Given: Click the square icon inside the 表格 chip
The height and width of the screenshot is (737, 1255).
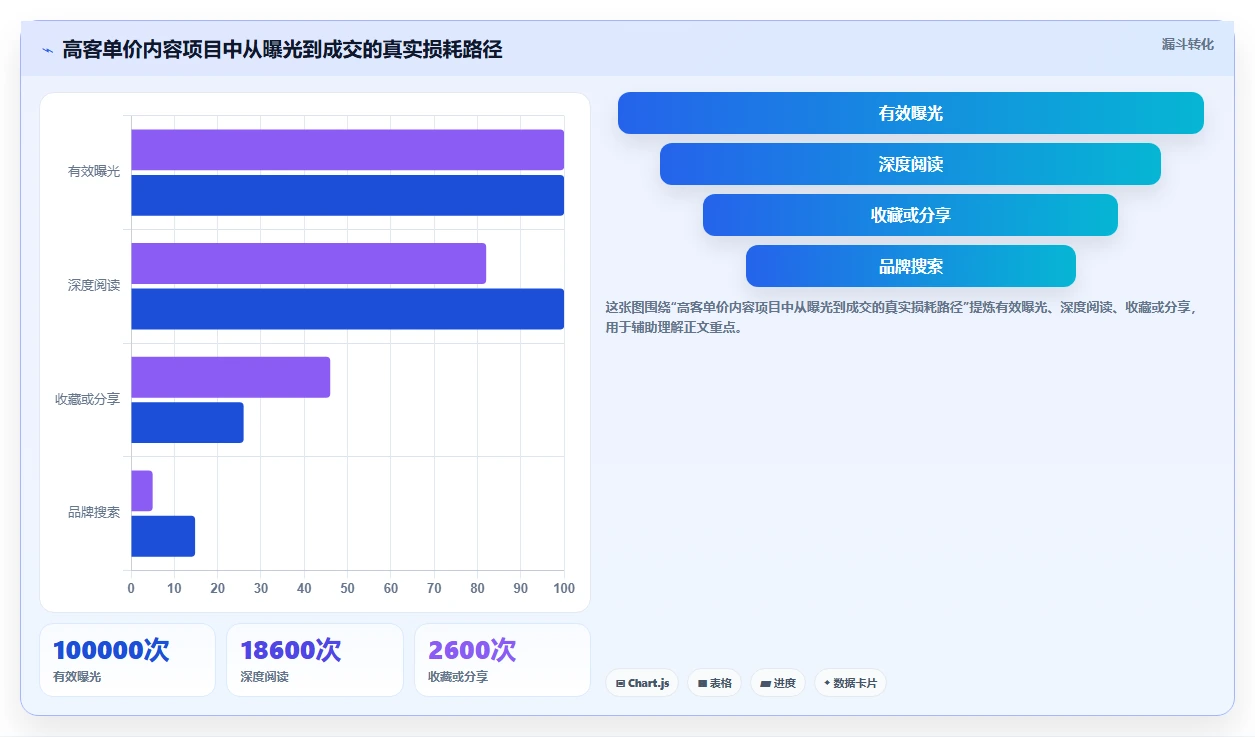Looking at the screenshot, I should (702, 683).
